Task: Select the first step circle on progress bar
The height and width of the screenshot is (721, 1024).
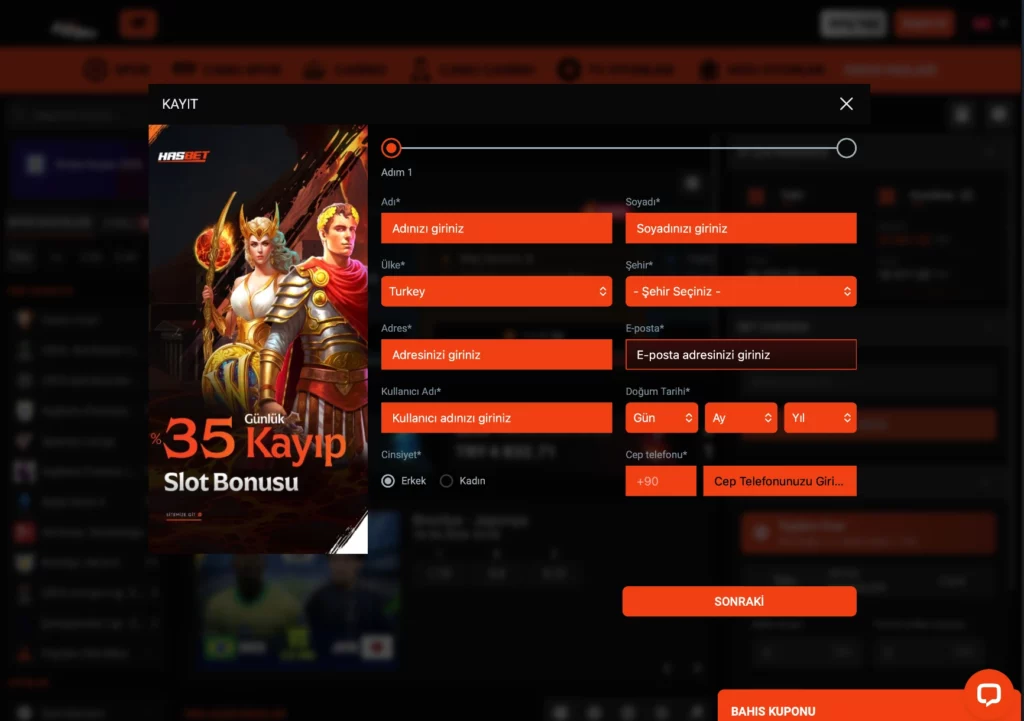Action: point(391,148)
